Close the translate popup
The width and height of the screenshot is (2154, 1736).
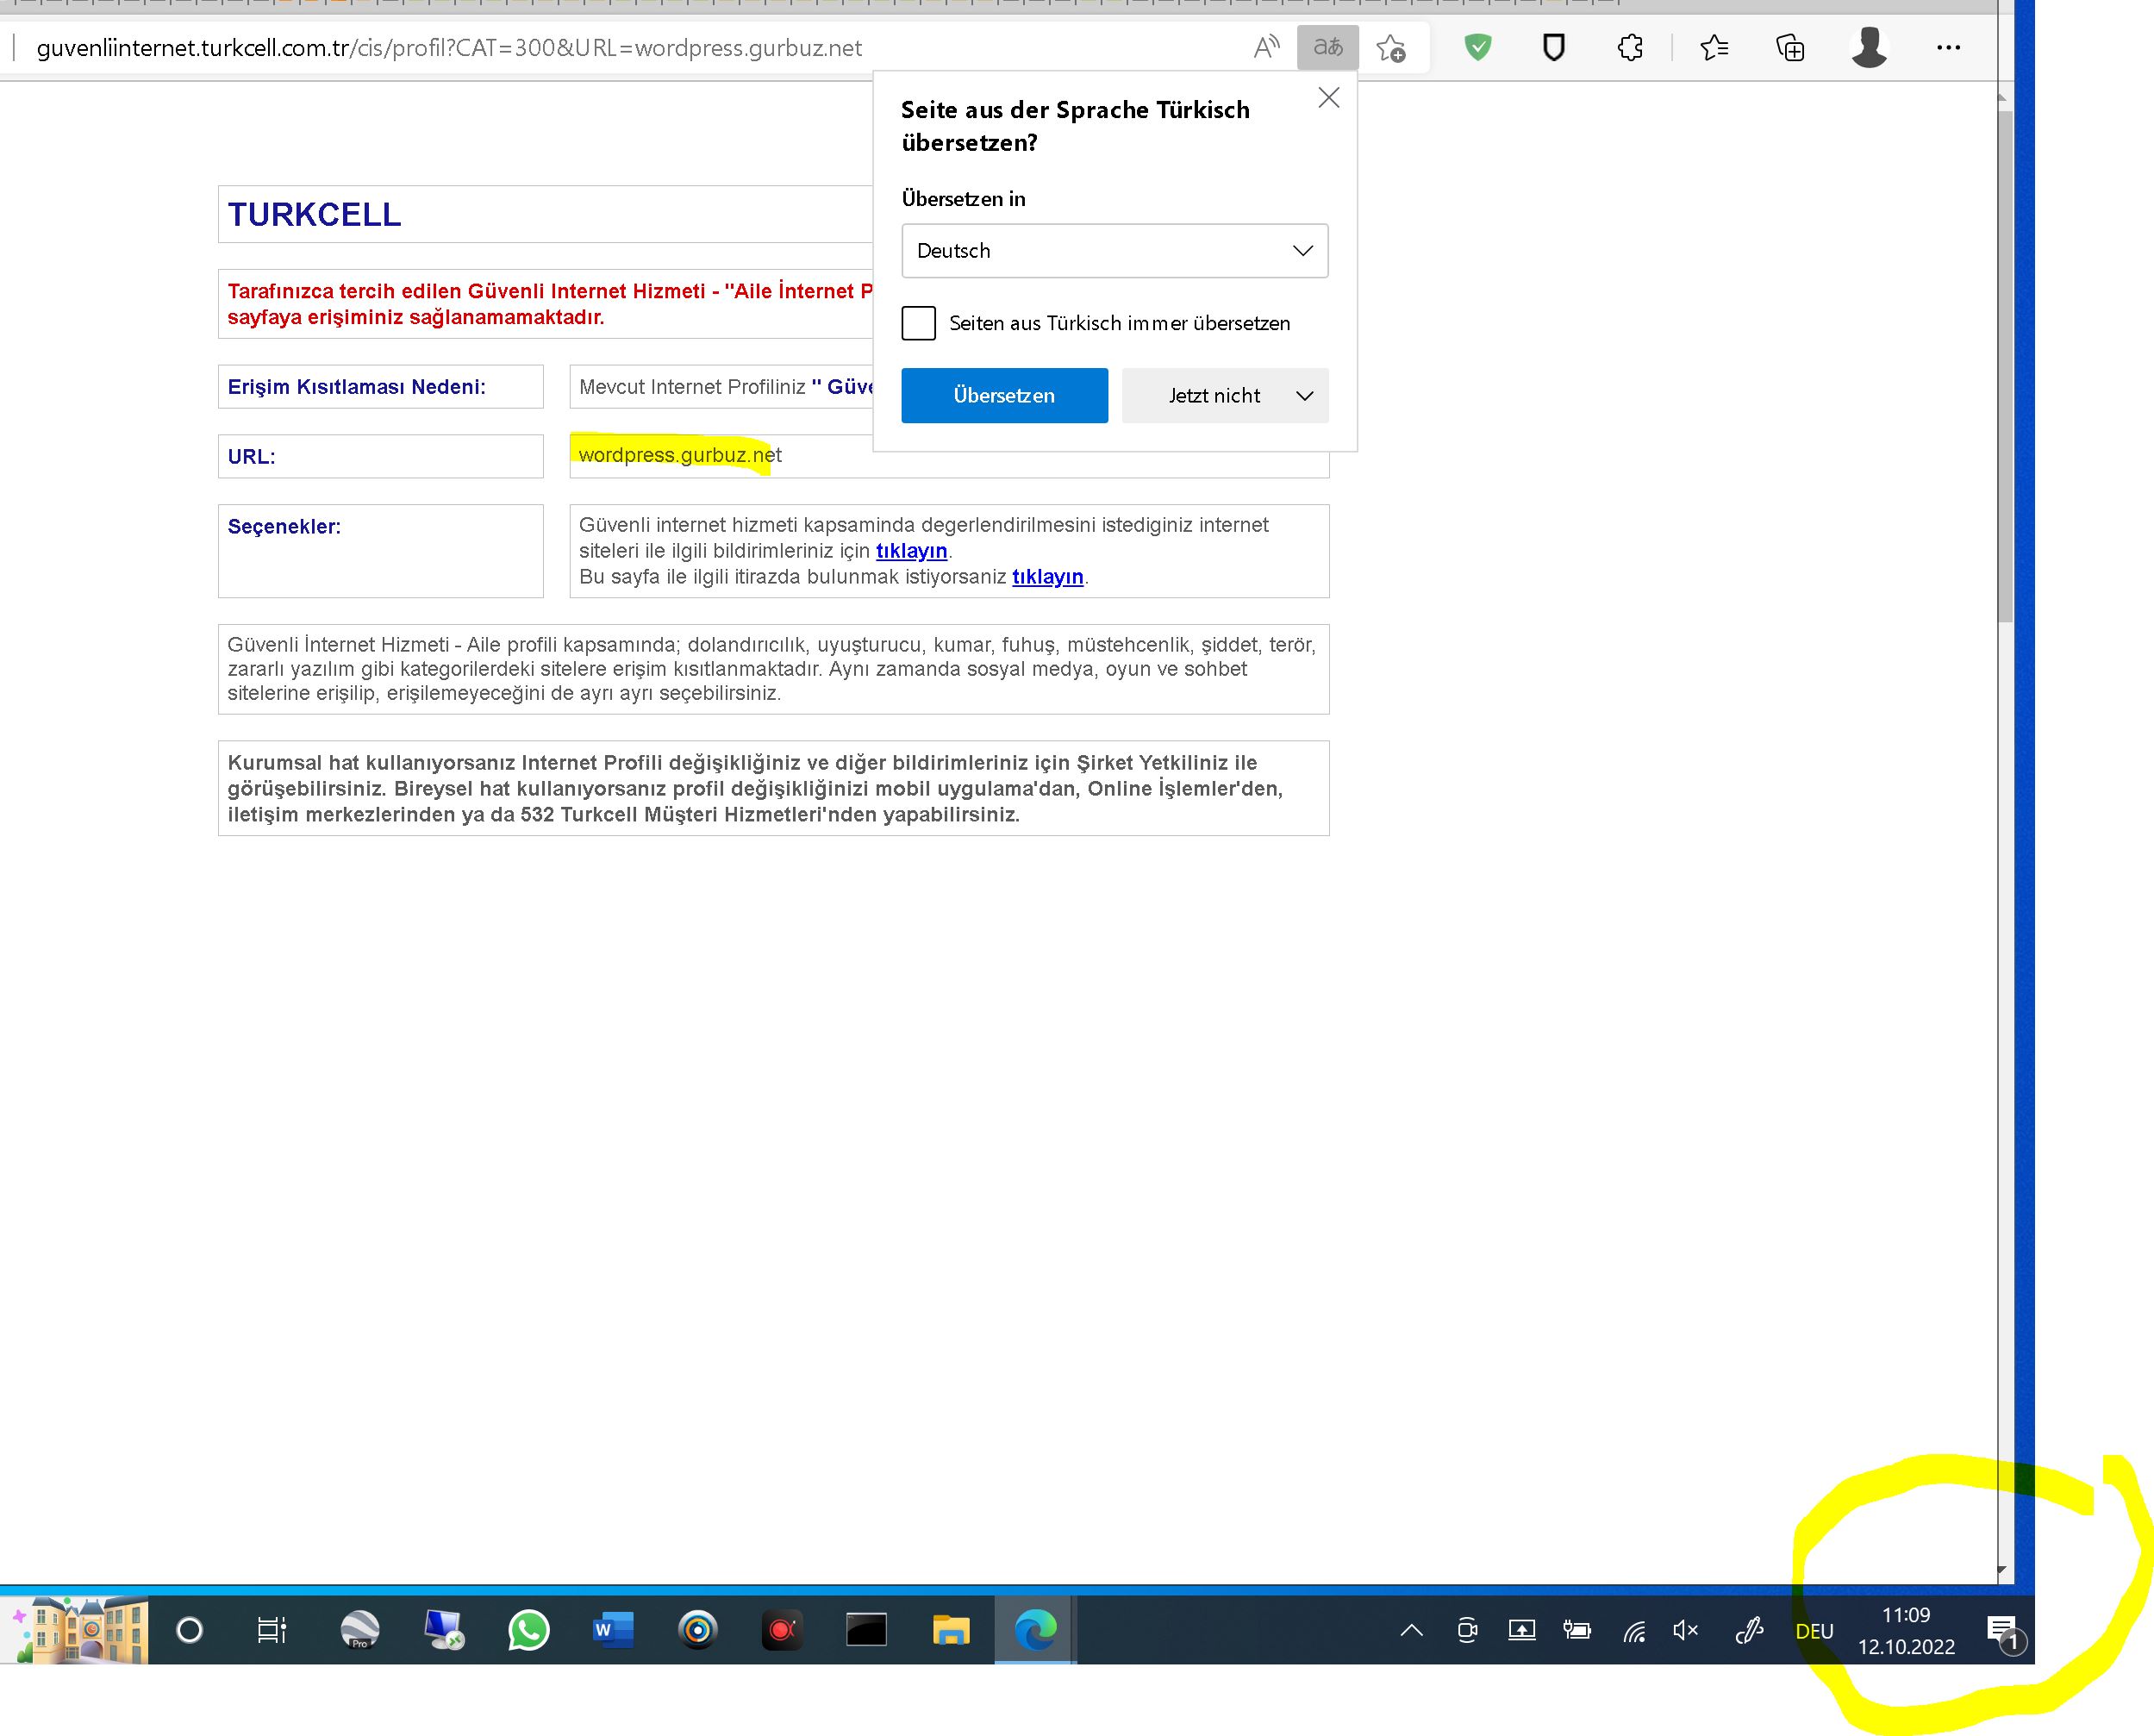(x=1328, y=97)
